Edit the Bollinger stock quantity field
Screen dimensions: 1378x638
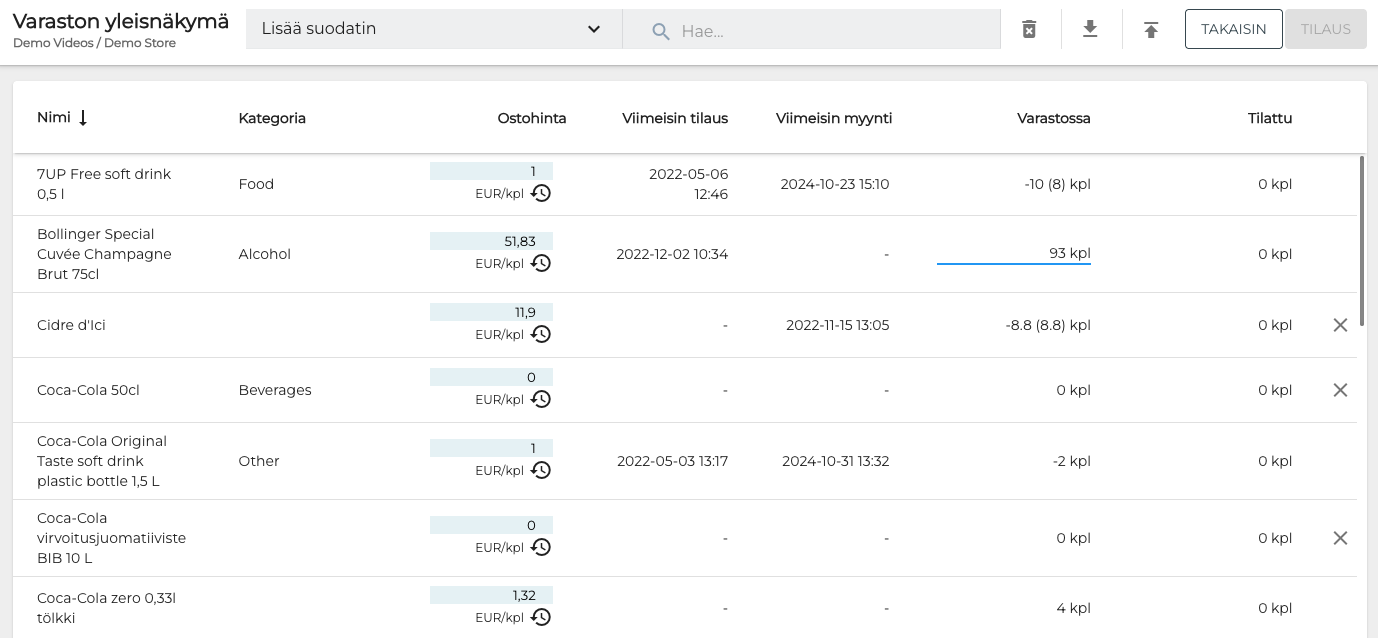click(x=1013, y=254)
